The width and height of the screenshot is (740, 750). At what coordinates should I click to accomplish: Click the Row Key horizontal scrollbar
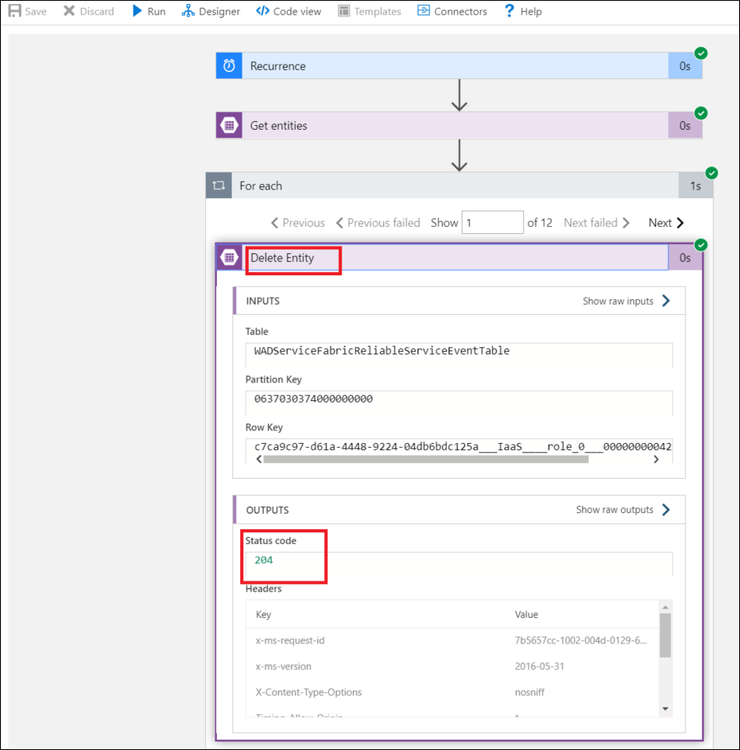426,459
